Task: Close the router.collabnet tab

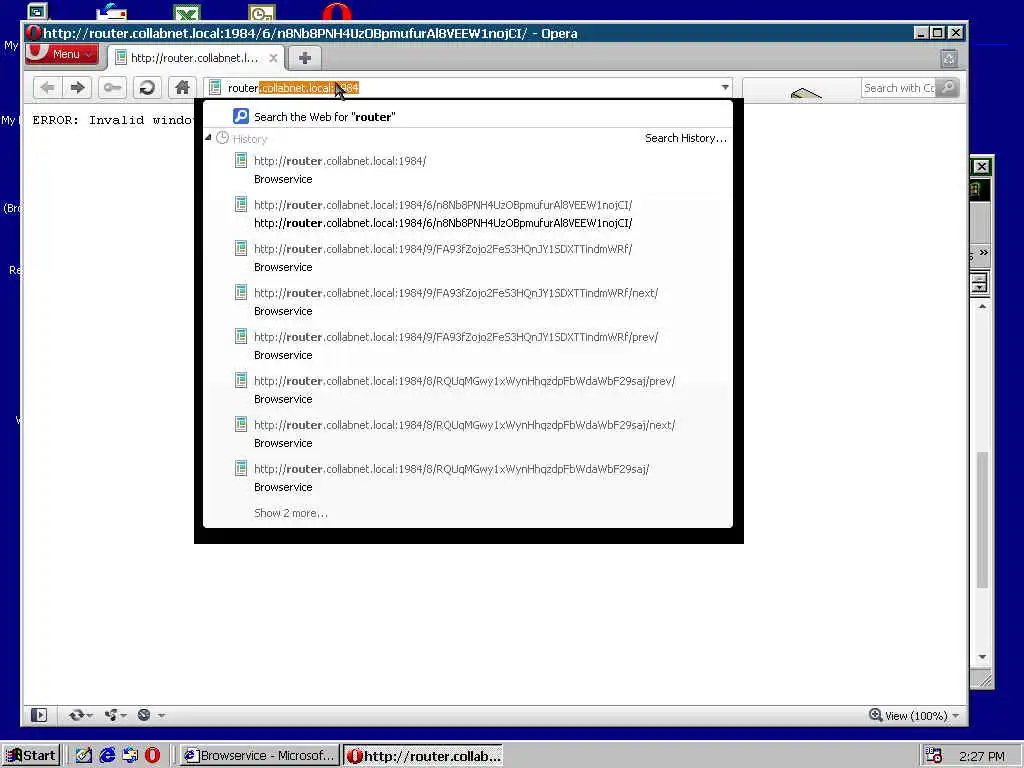Action: click(x=274, y=58)
